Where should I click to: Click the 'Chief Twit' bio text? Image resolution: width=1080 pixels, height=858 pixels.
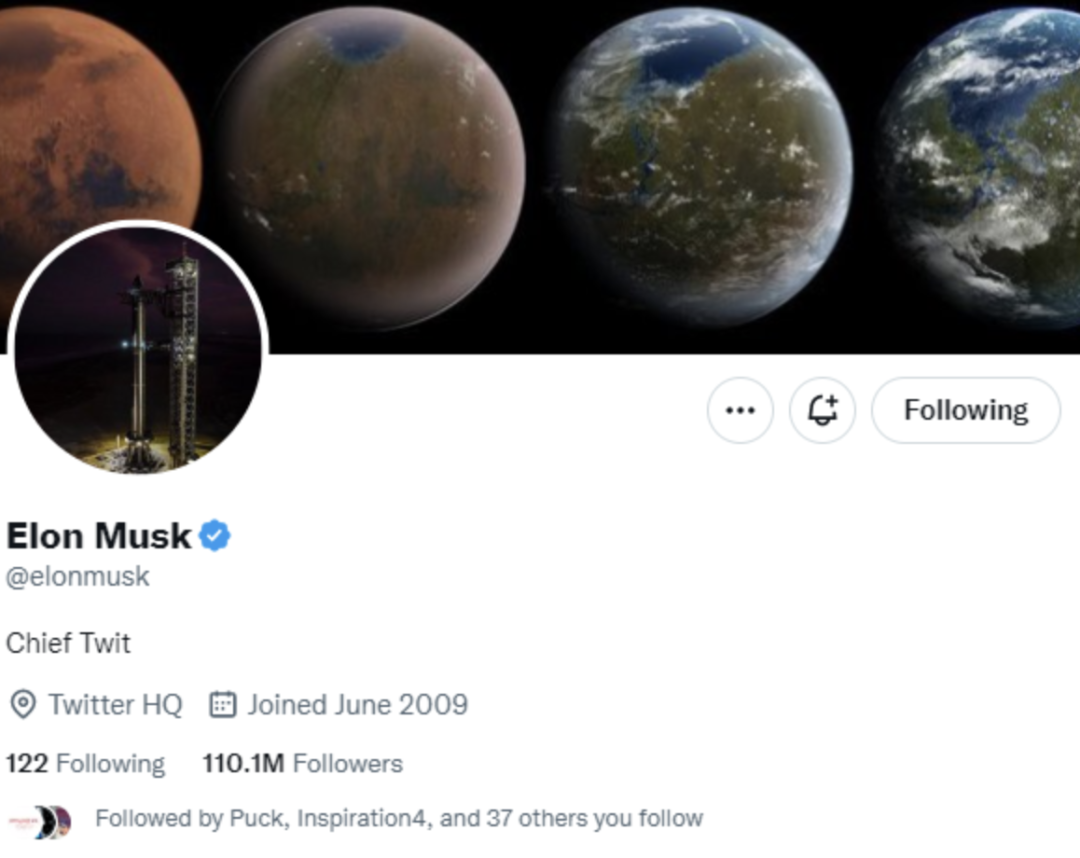(x=68, y=642)
